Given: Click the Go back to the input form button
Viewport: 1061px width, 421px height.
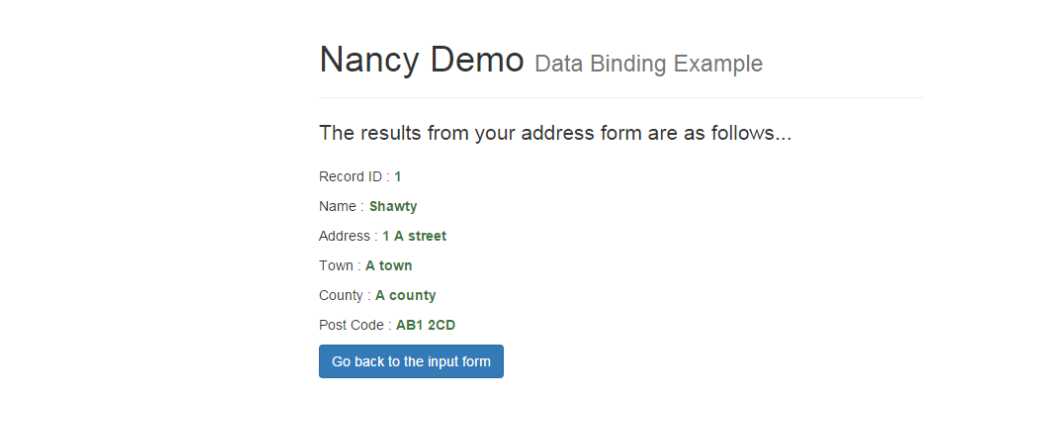Looking at the screenshot, I should click(x=411, y=361).
